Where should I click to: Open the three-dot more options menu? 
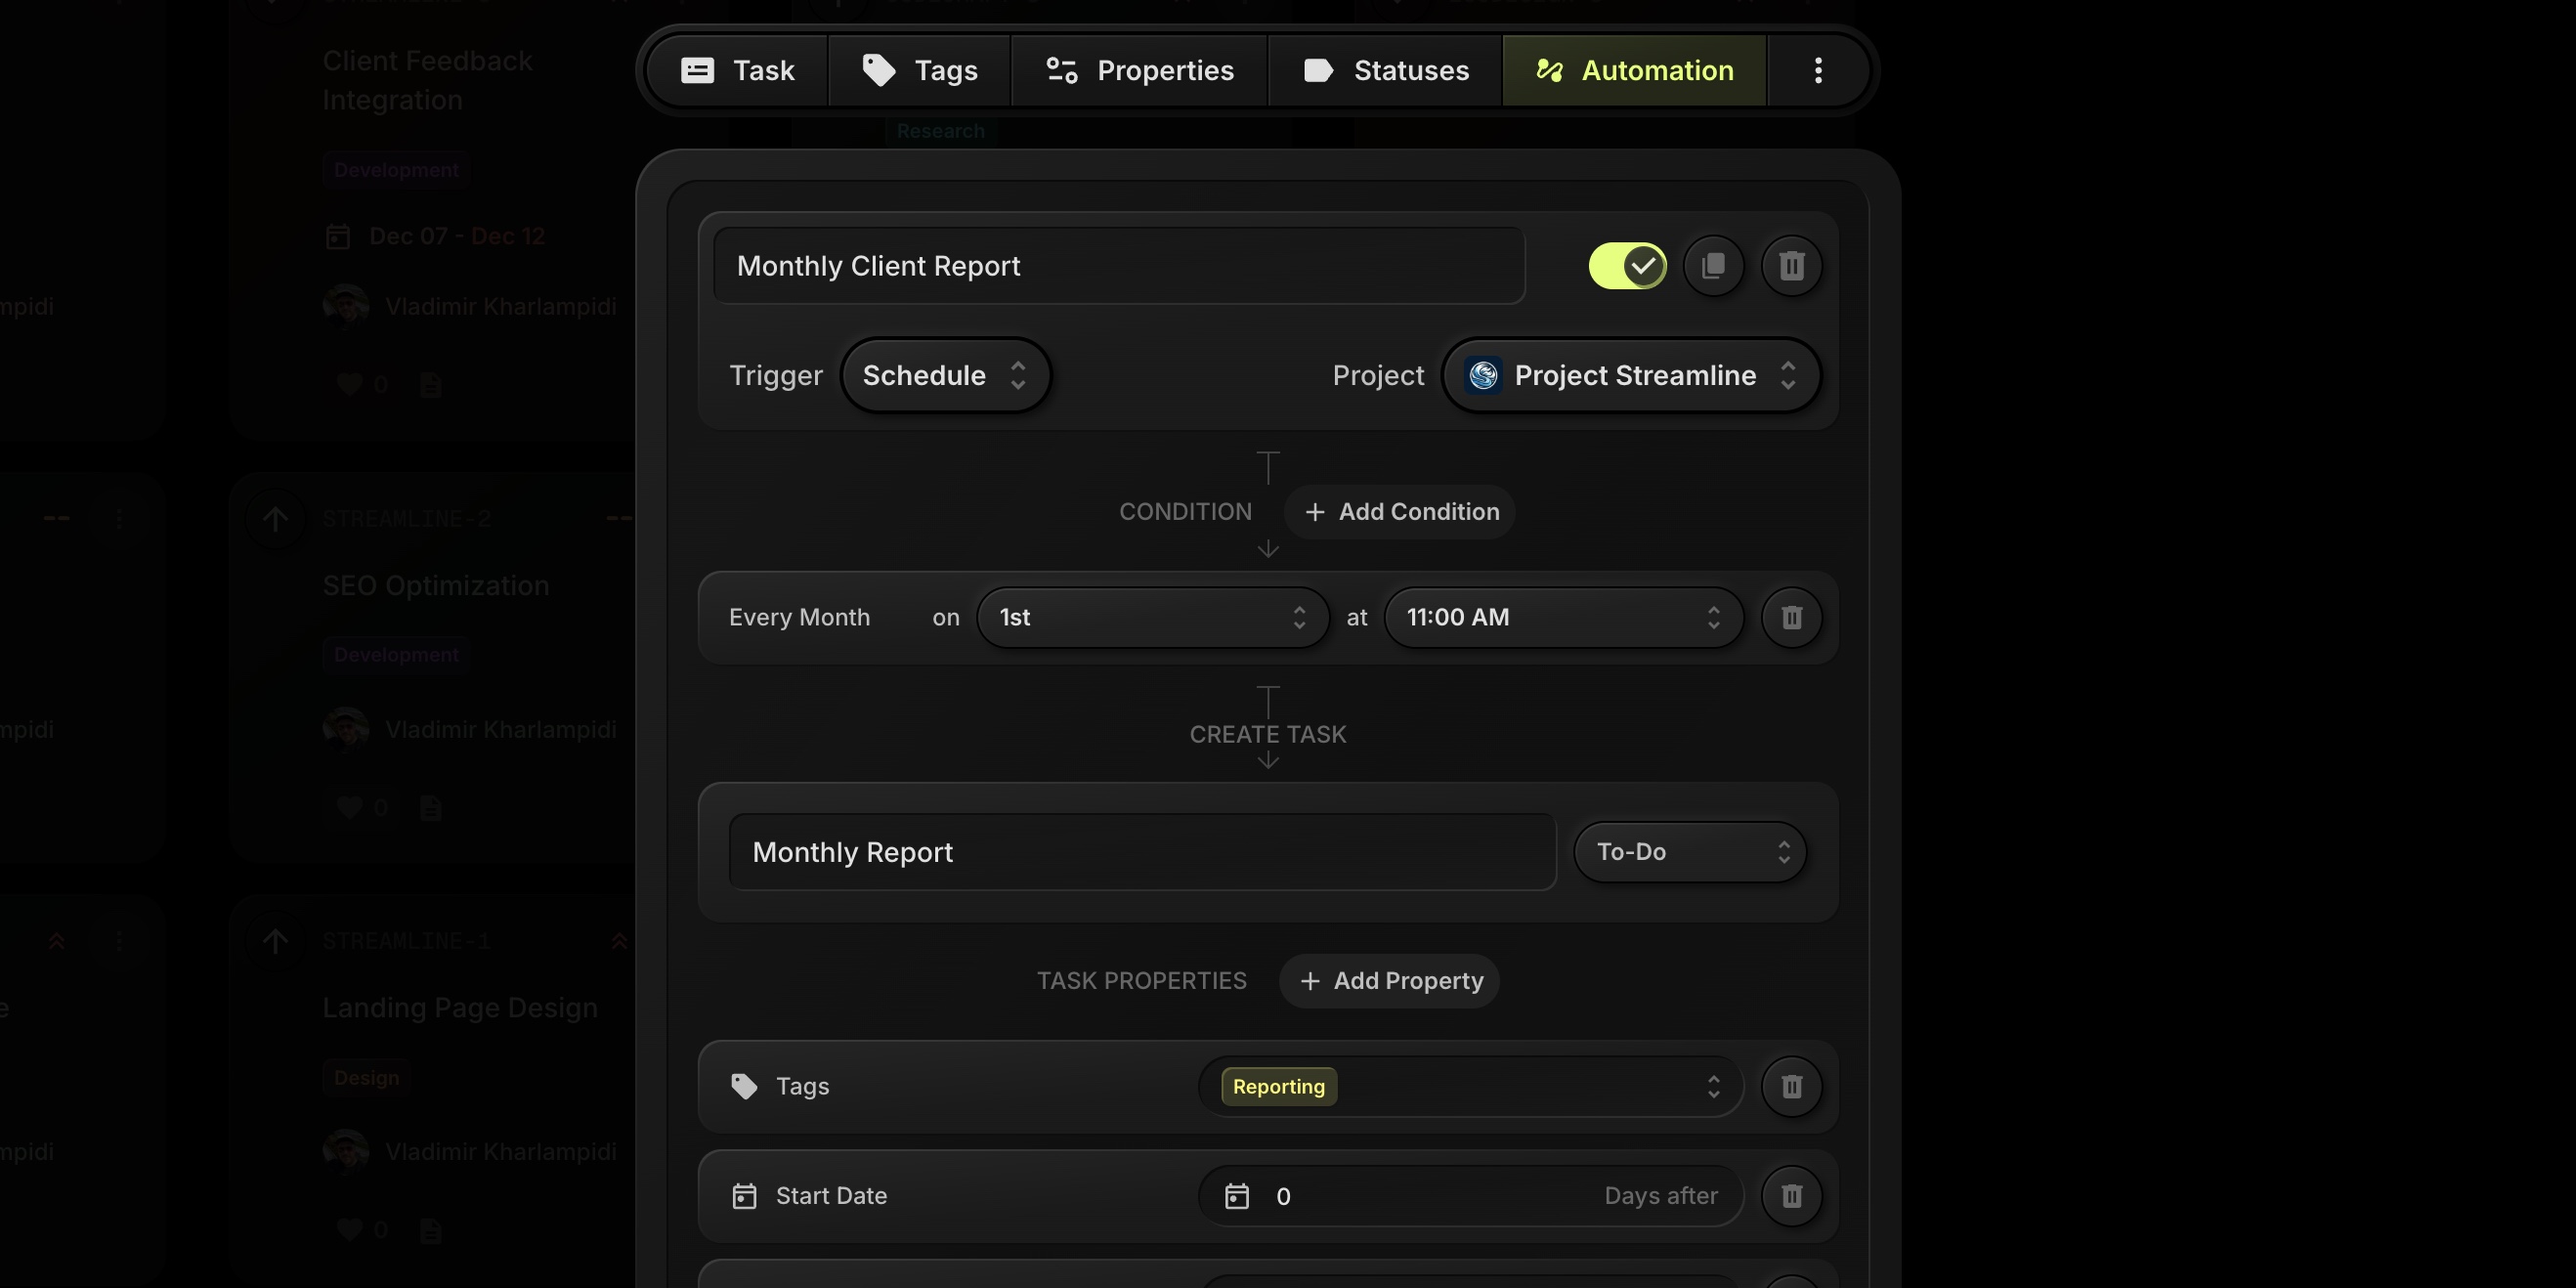pyautogui.click(x=1818, y=71)
